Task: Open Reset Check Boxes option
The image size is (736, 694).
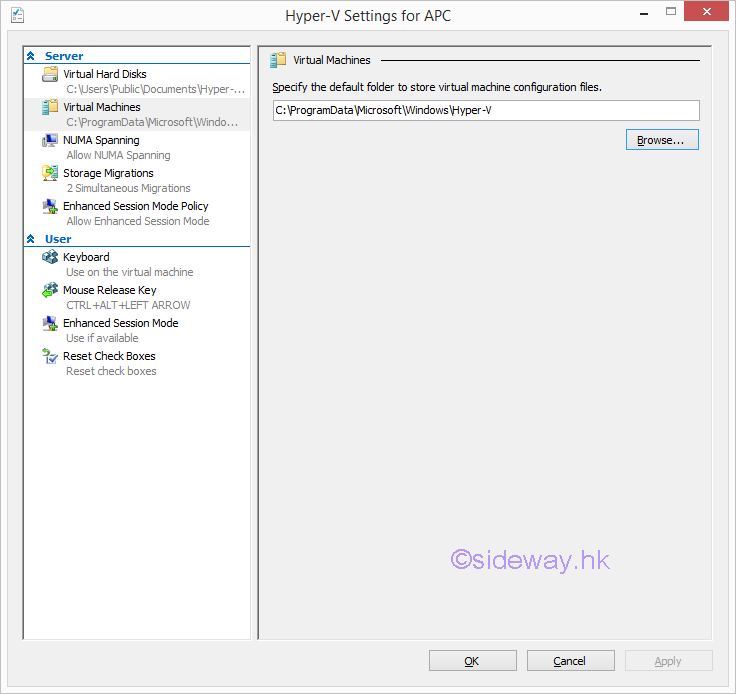Action: (109, 356)
